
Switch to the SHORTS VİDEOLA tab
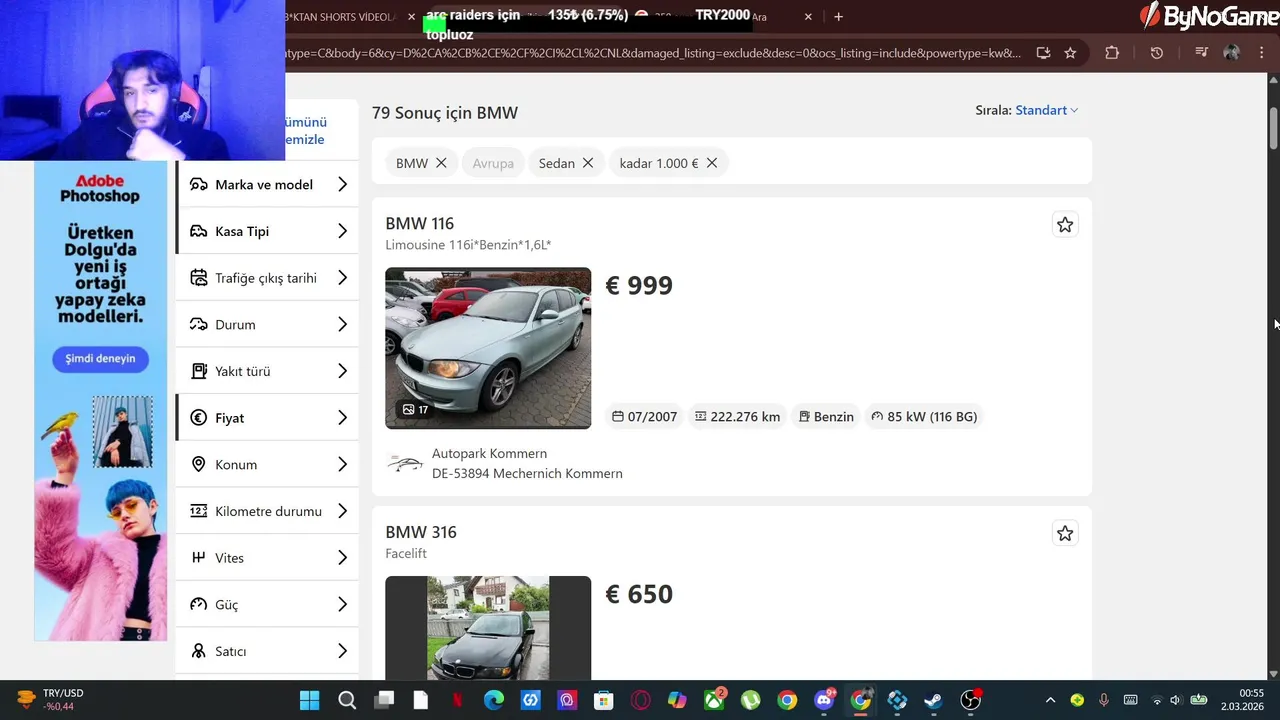point(342,17)
